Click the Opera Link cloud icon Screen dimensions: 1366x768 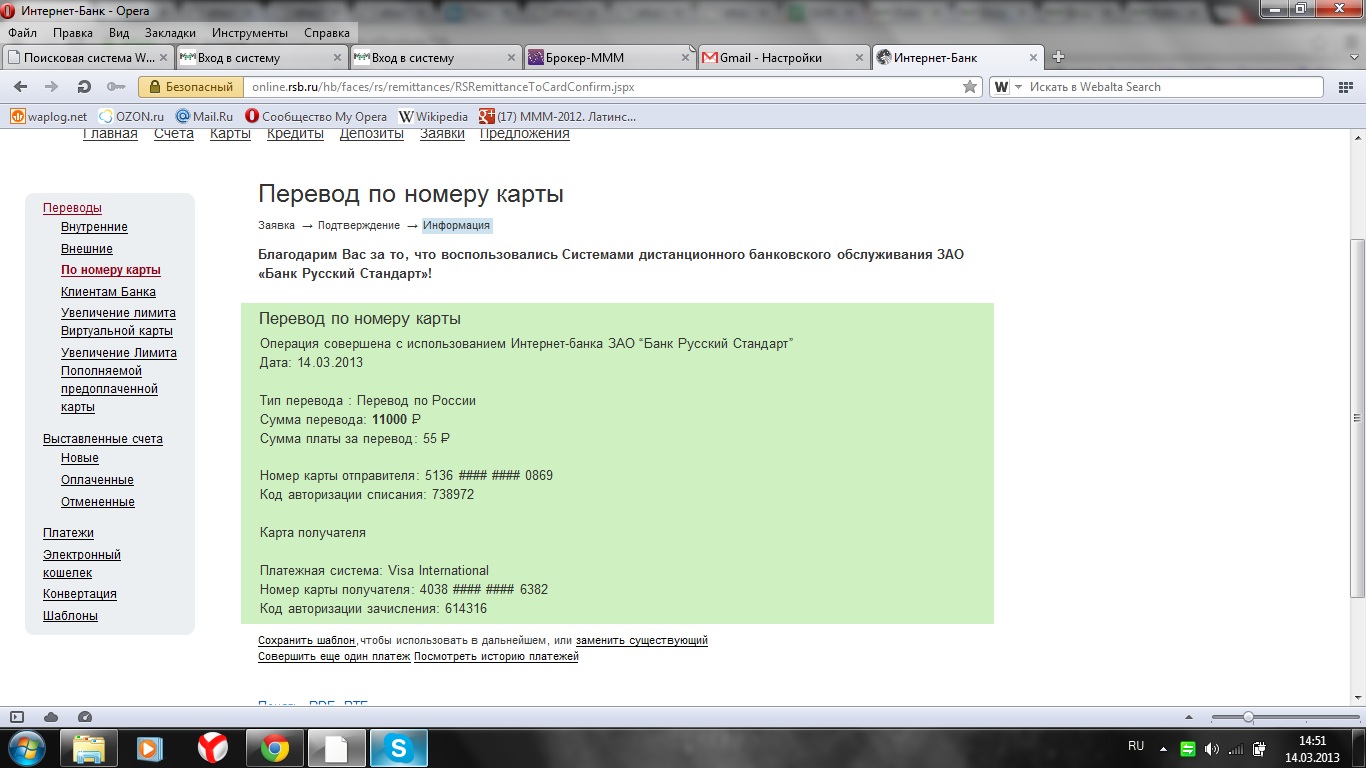coord(51,717)
